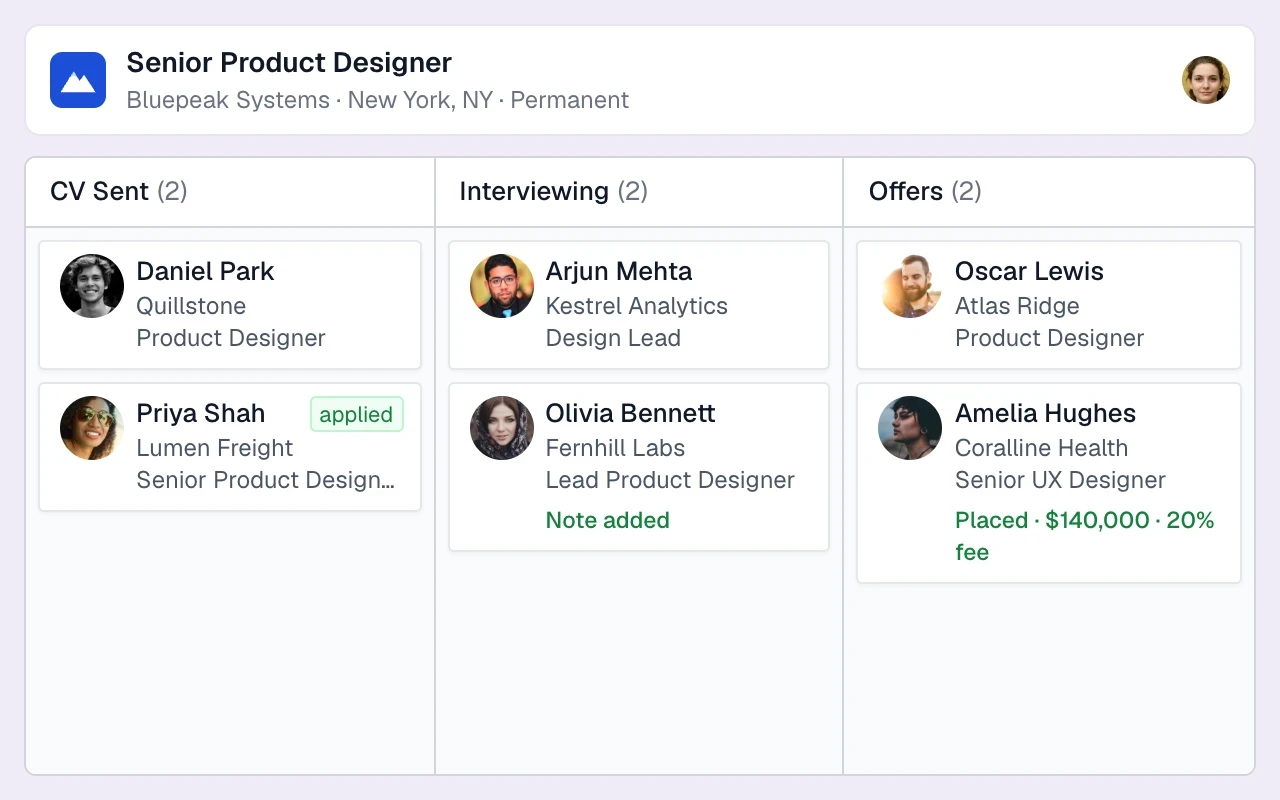Image resolution: width=1280 pixels, height=800 pixels.
Task: Open Arjun Mehta's candidate name
Action: coord(619,271)
